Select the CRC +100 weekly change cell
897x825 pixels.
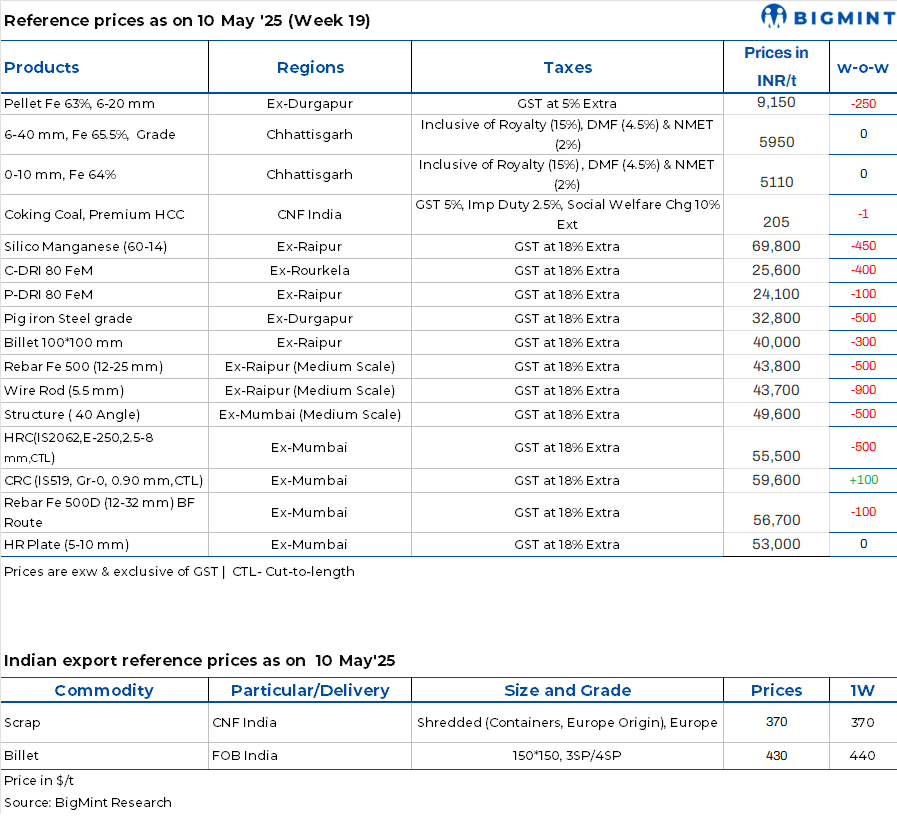point(863,480)
